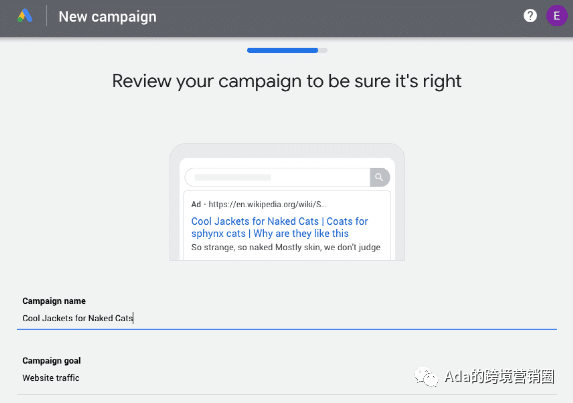Click the New campaign header title
This screenshot has width=573, height=403.
point(107,17)
